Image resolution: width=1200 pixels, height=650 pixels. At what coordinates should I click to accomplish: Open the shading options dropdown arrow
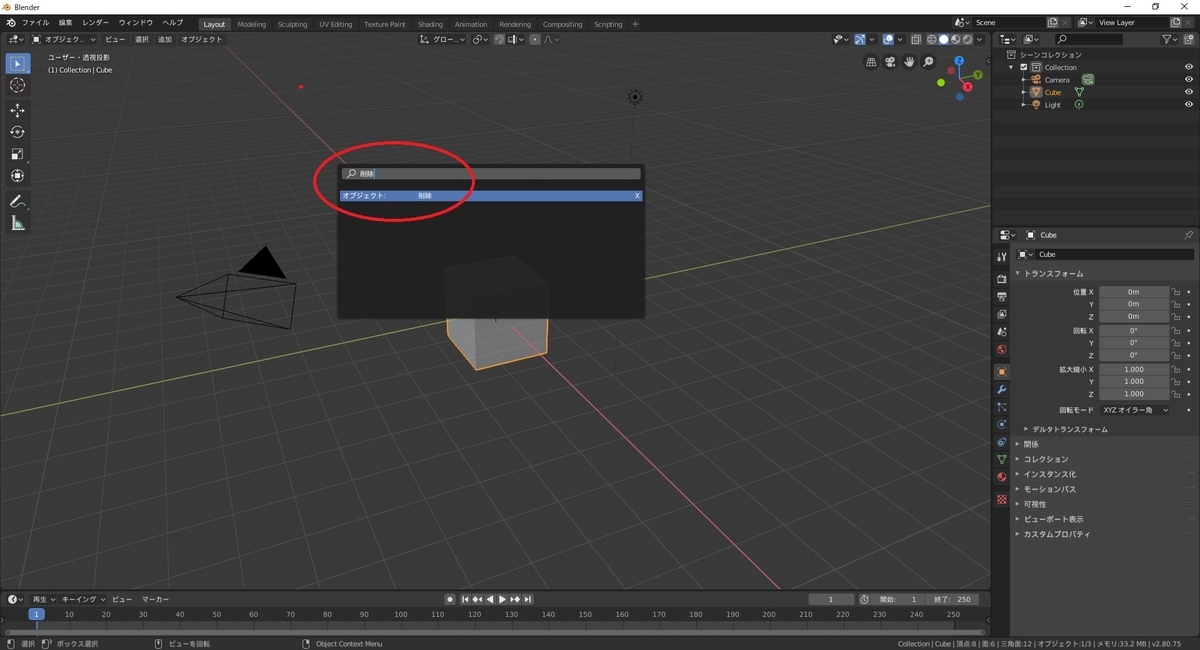(980, 40)
